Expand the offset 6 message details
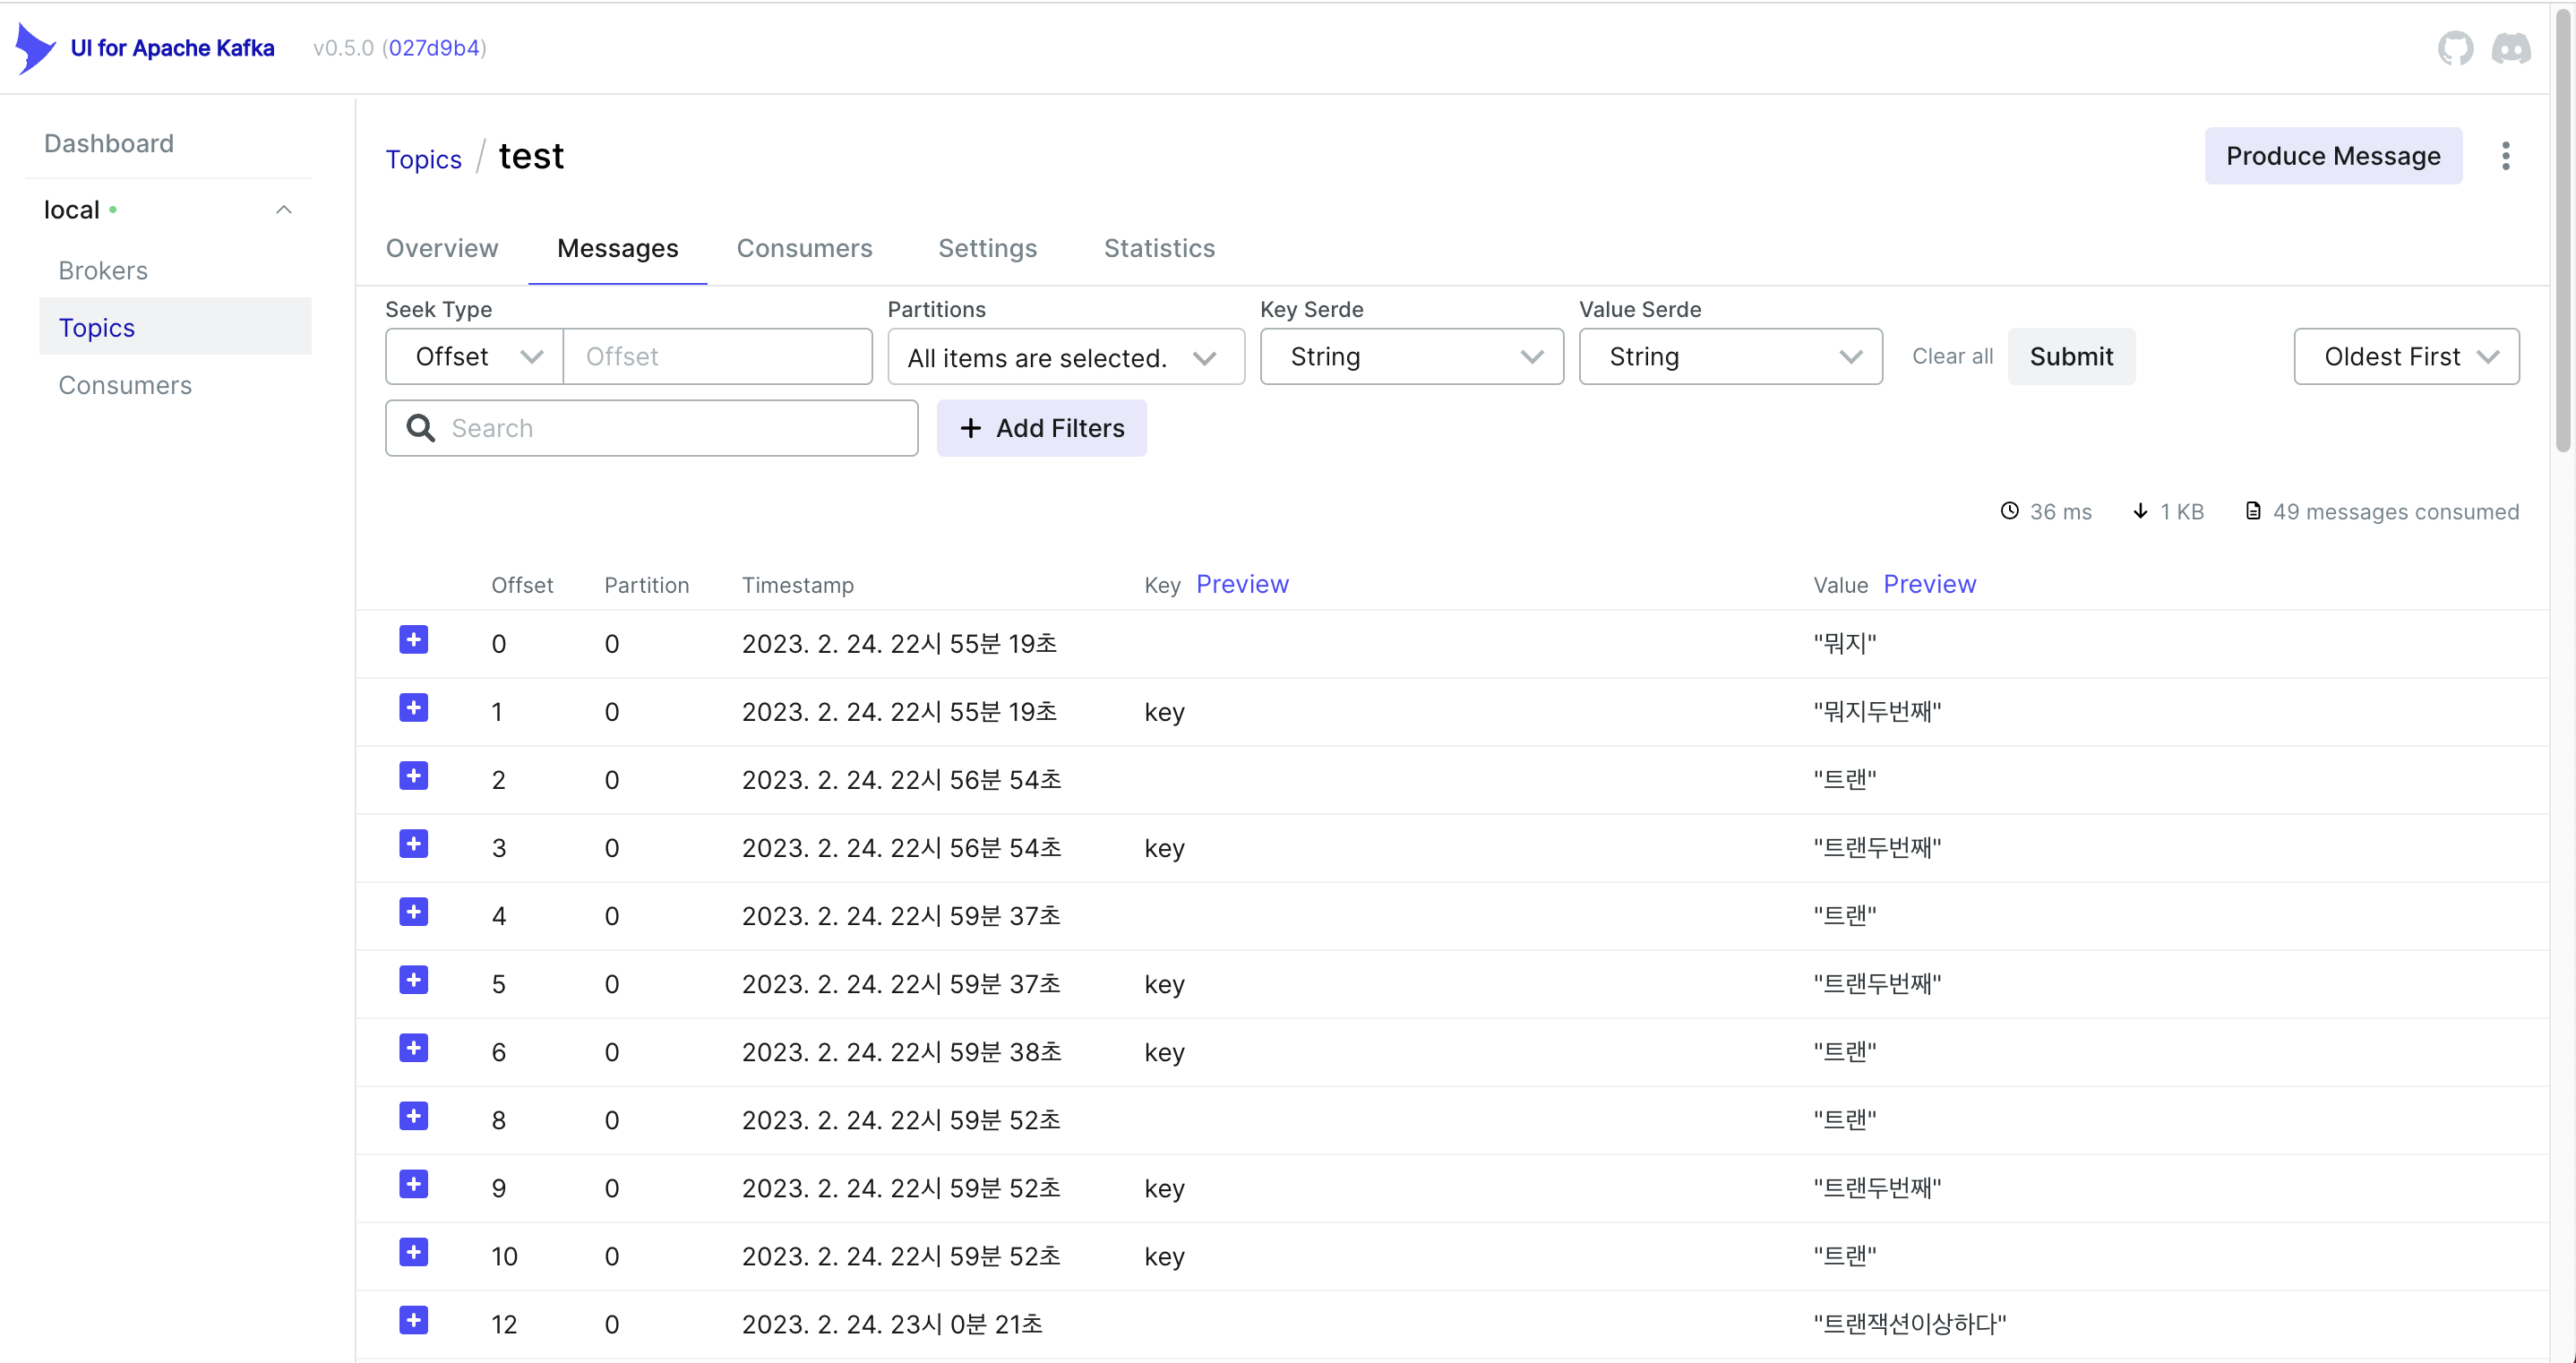The image size is (2576, 1363). tap(413, 1048)
